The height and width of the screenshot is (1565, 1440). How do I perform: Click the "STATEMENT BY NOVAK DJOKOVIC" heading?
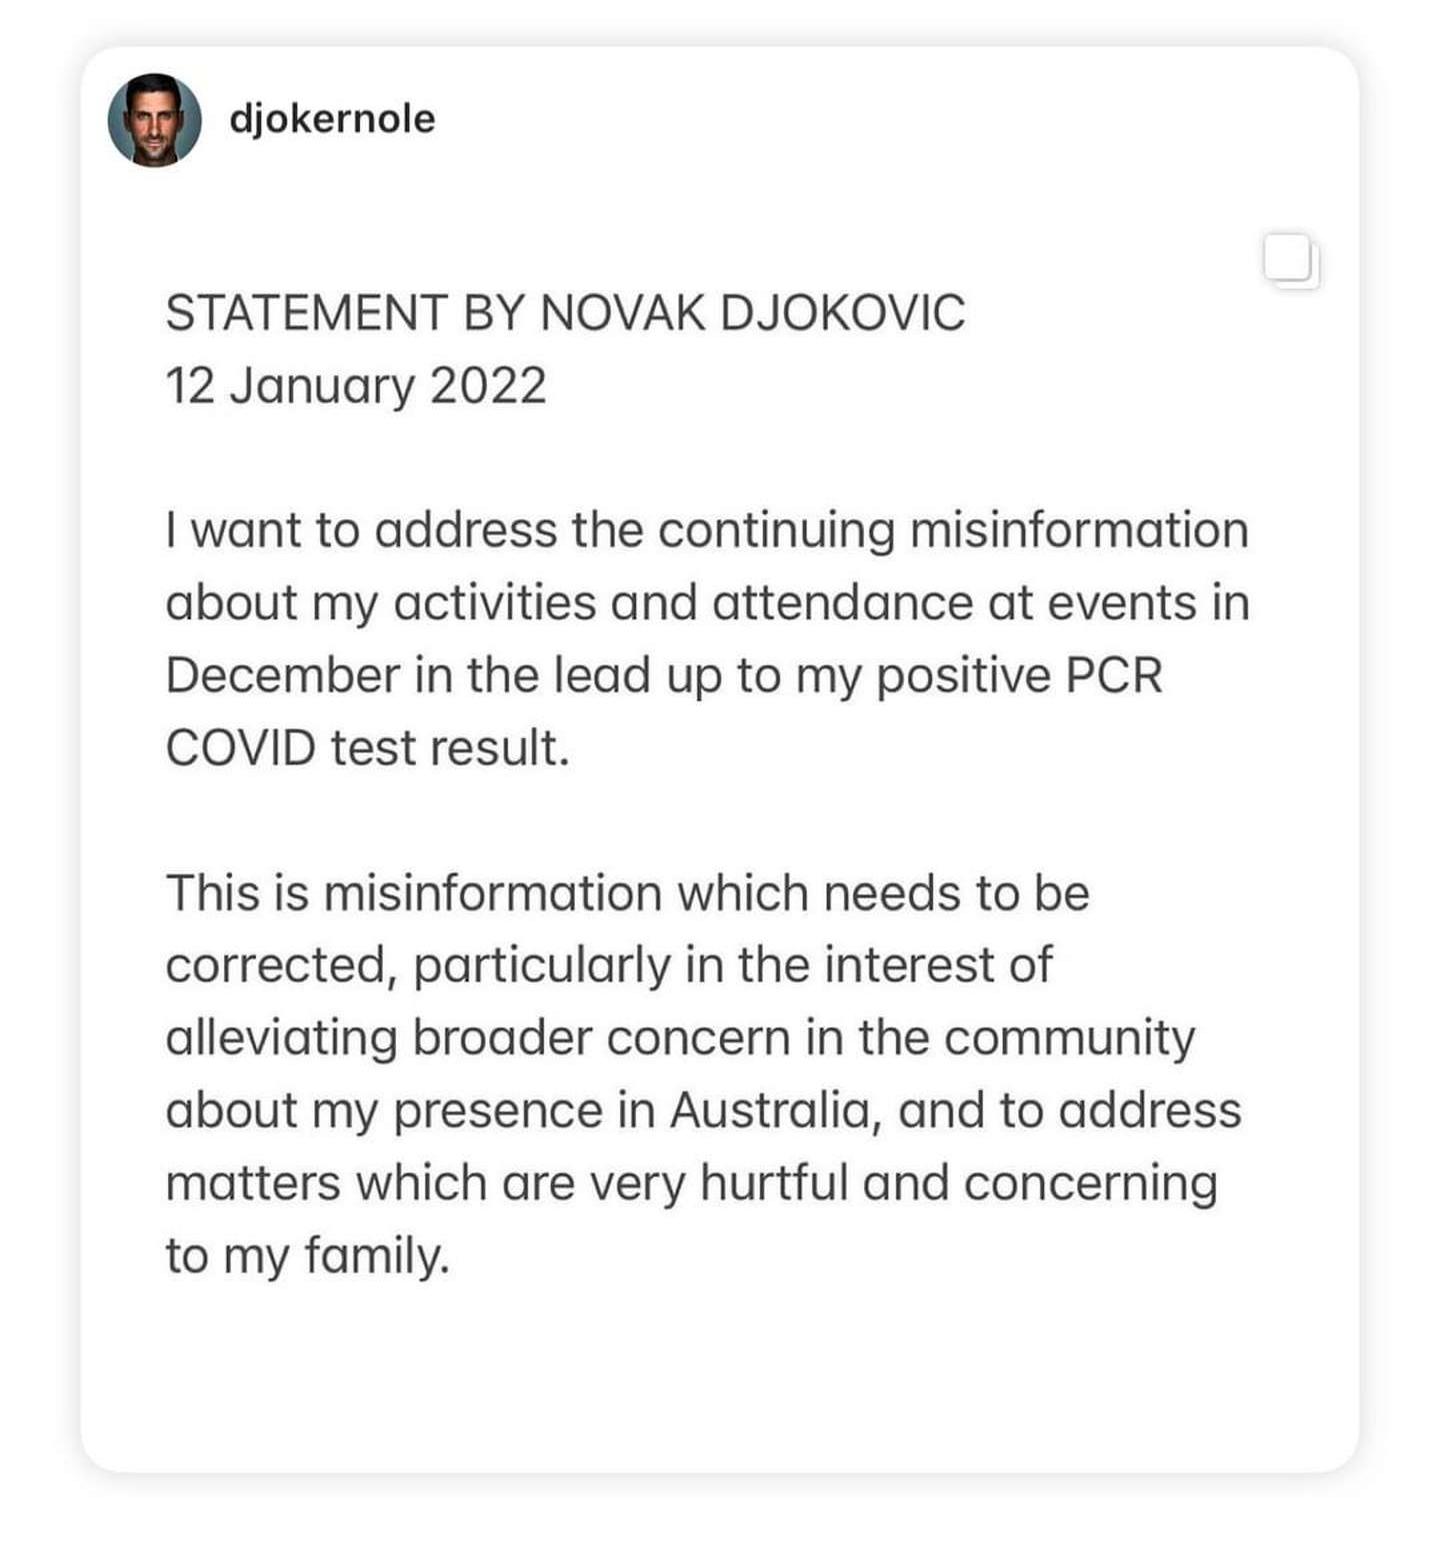point(565,313)
